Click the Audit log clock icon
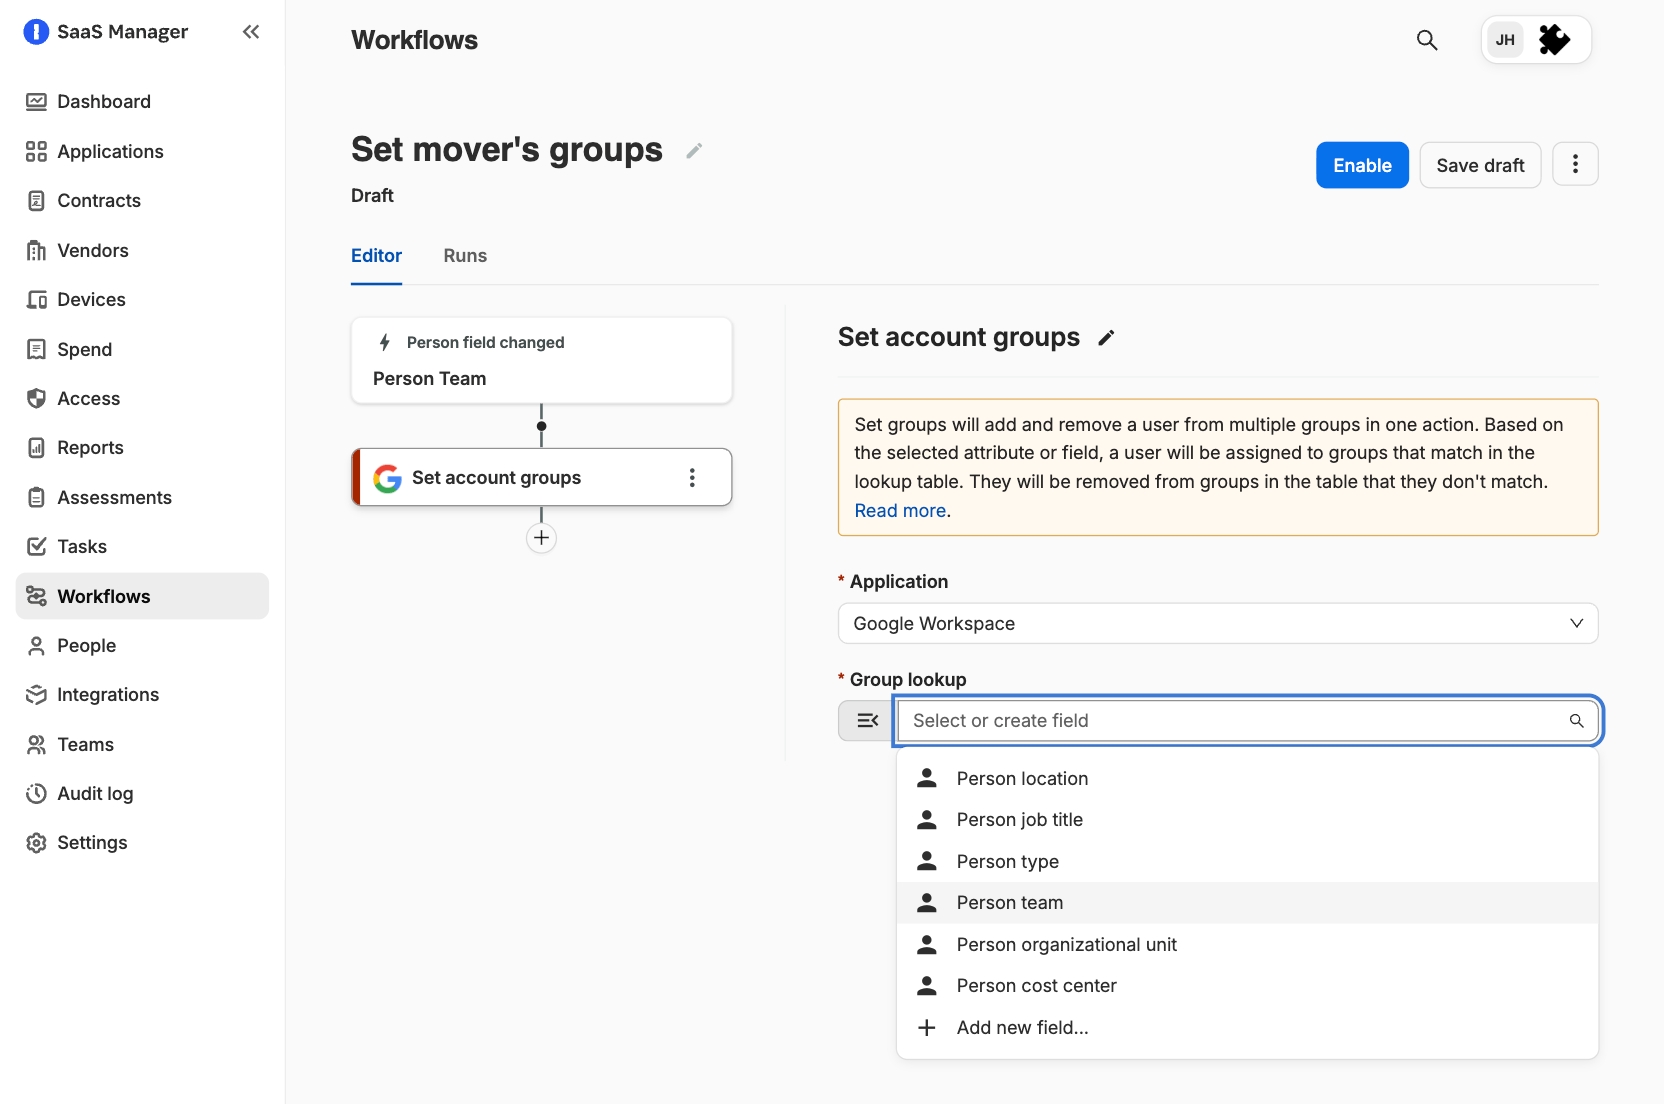Viewport: 1664px width, 1104px height. 36,793
